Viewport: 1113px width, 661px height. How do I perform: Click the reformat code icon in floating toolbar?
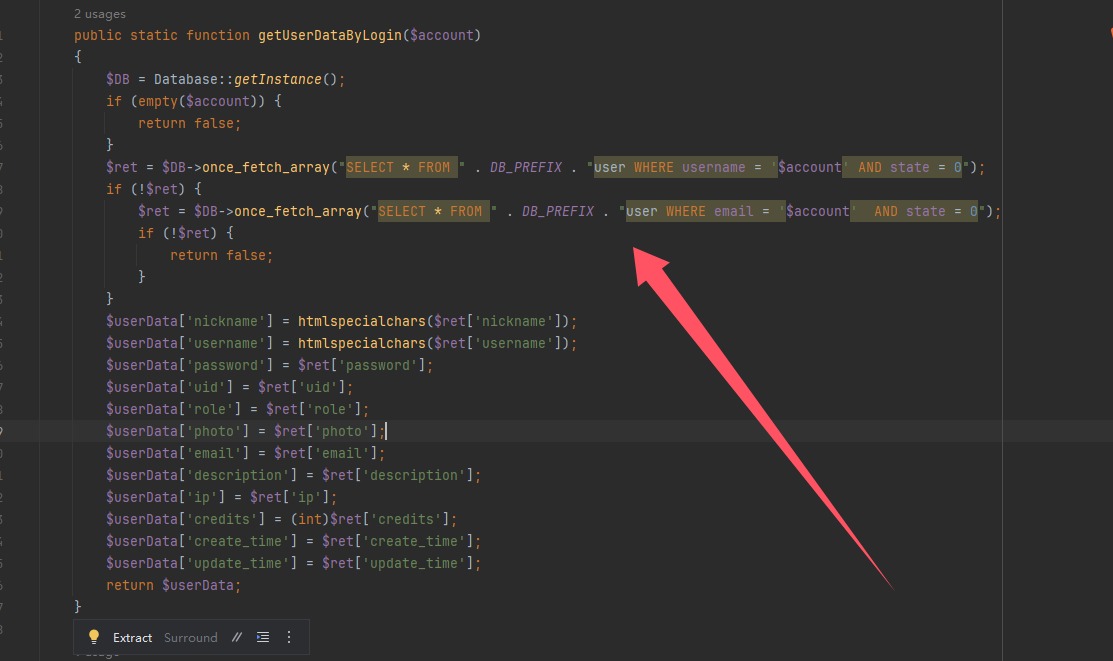pos(263,637)
